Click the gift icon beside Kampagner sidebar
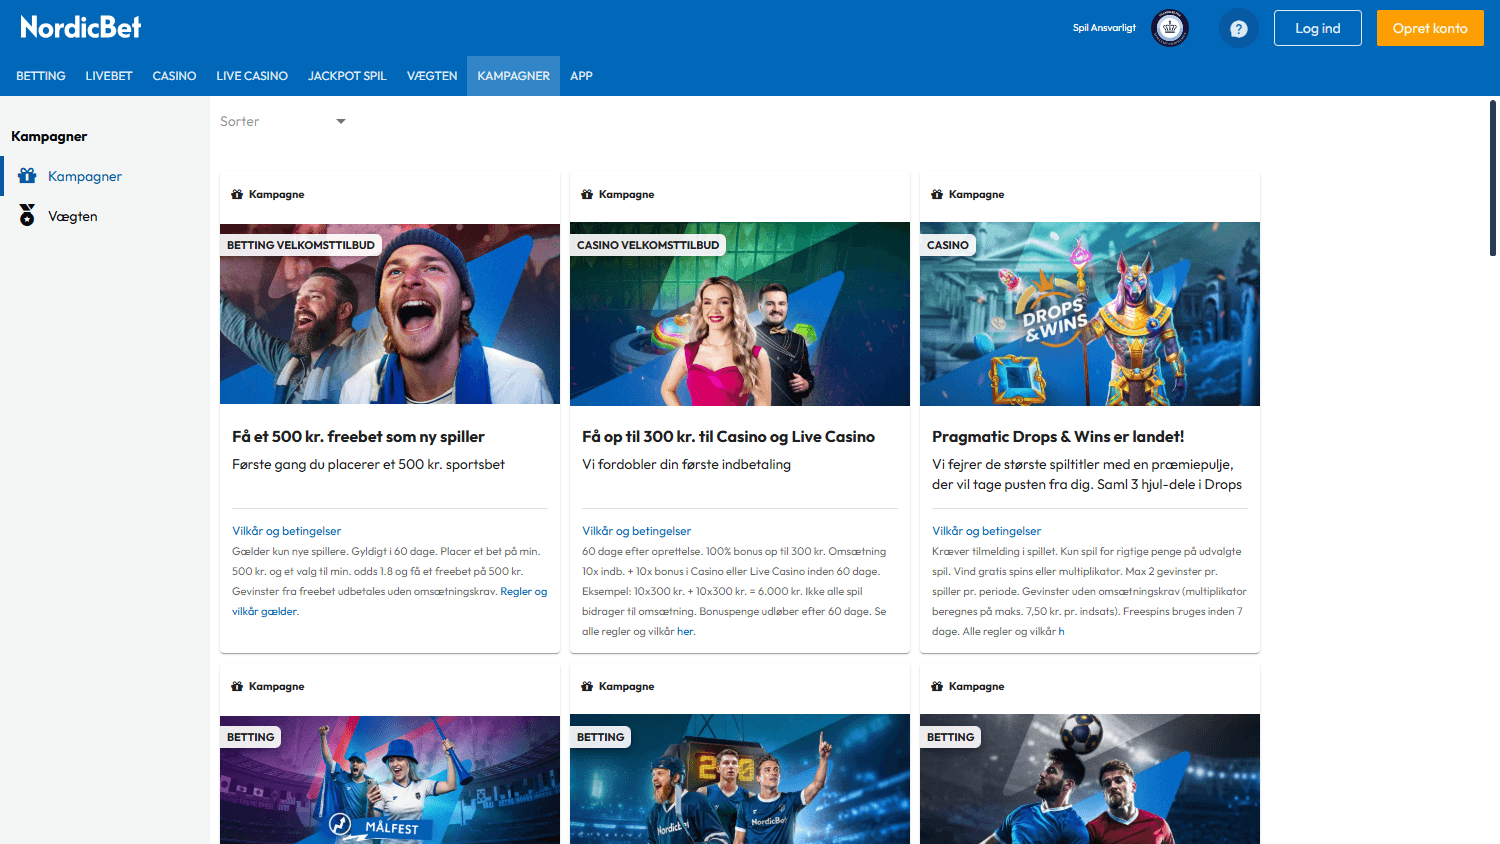Viewport: 1500px width, 844px height. pyautogui.click(x=27, y=176)
